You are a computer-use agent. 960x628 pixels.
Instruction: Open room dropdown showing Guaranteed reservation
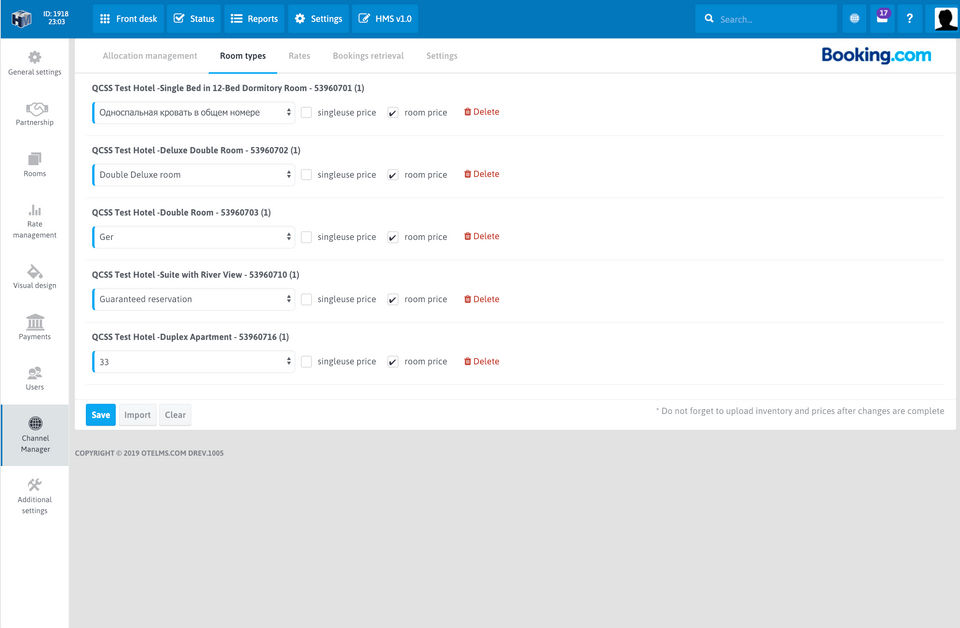click(193, 299)
